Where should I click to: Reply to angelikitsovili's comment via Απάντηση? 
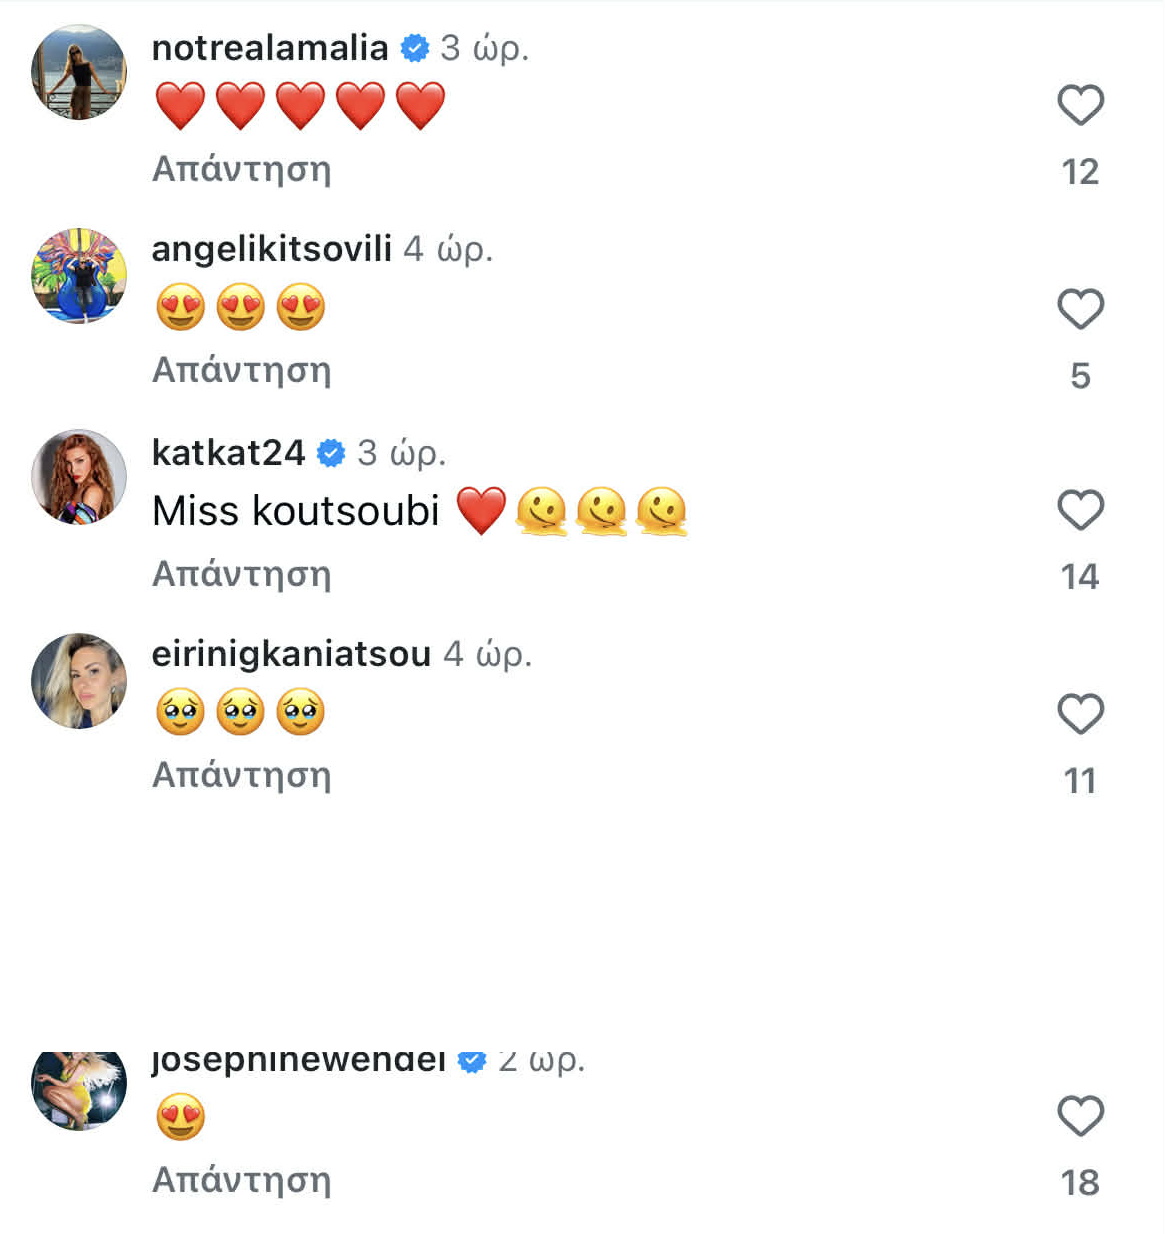(241, 370)
